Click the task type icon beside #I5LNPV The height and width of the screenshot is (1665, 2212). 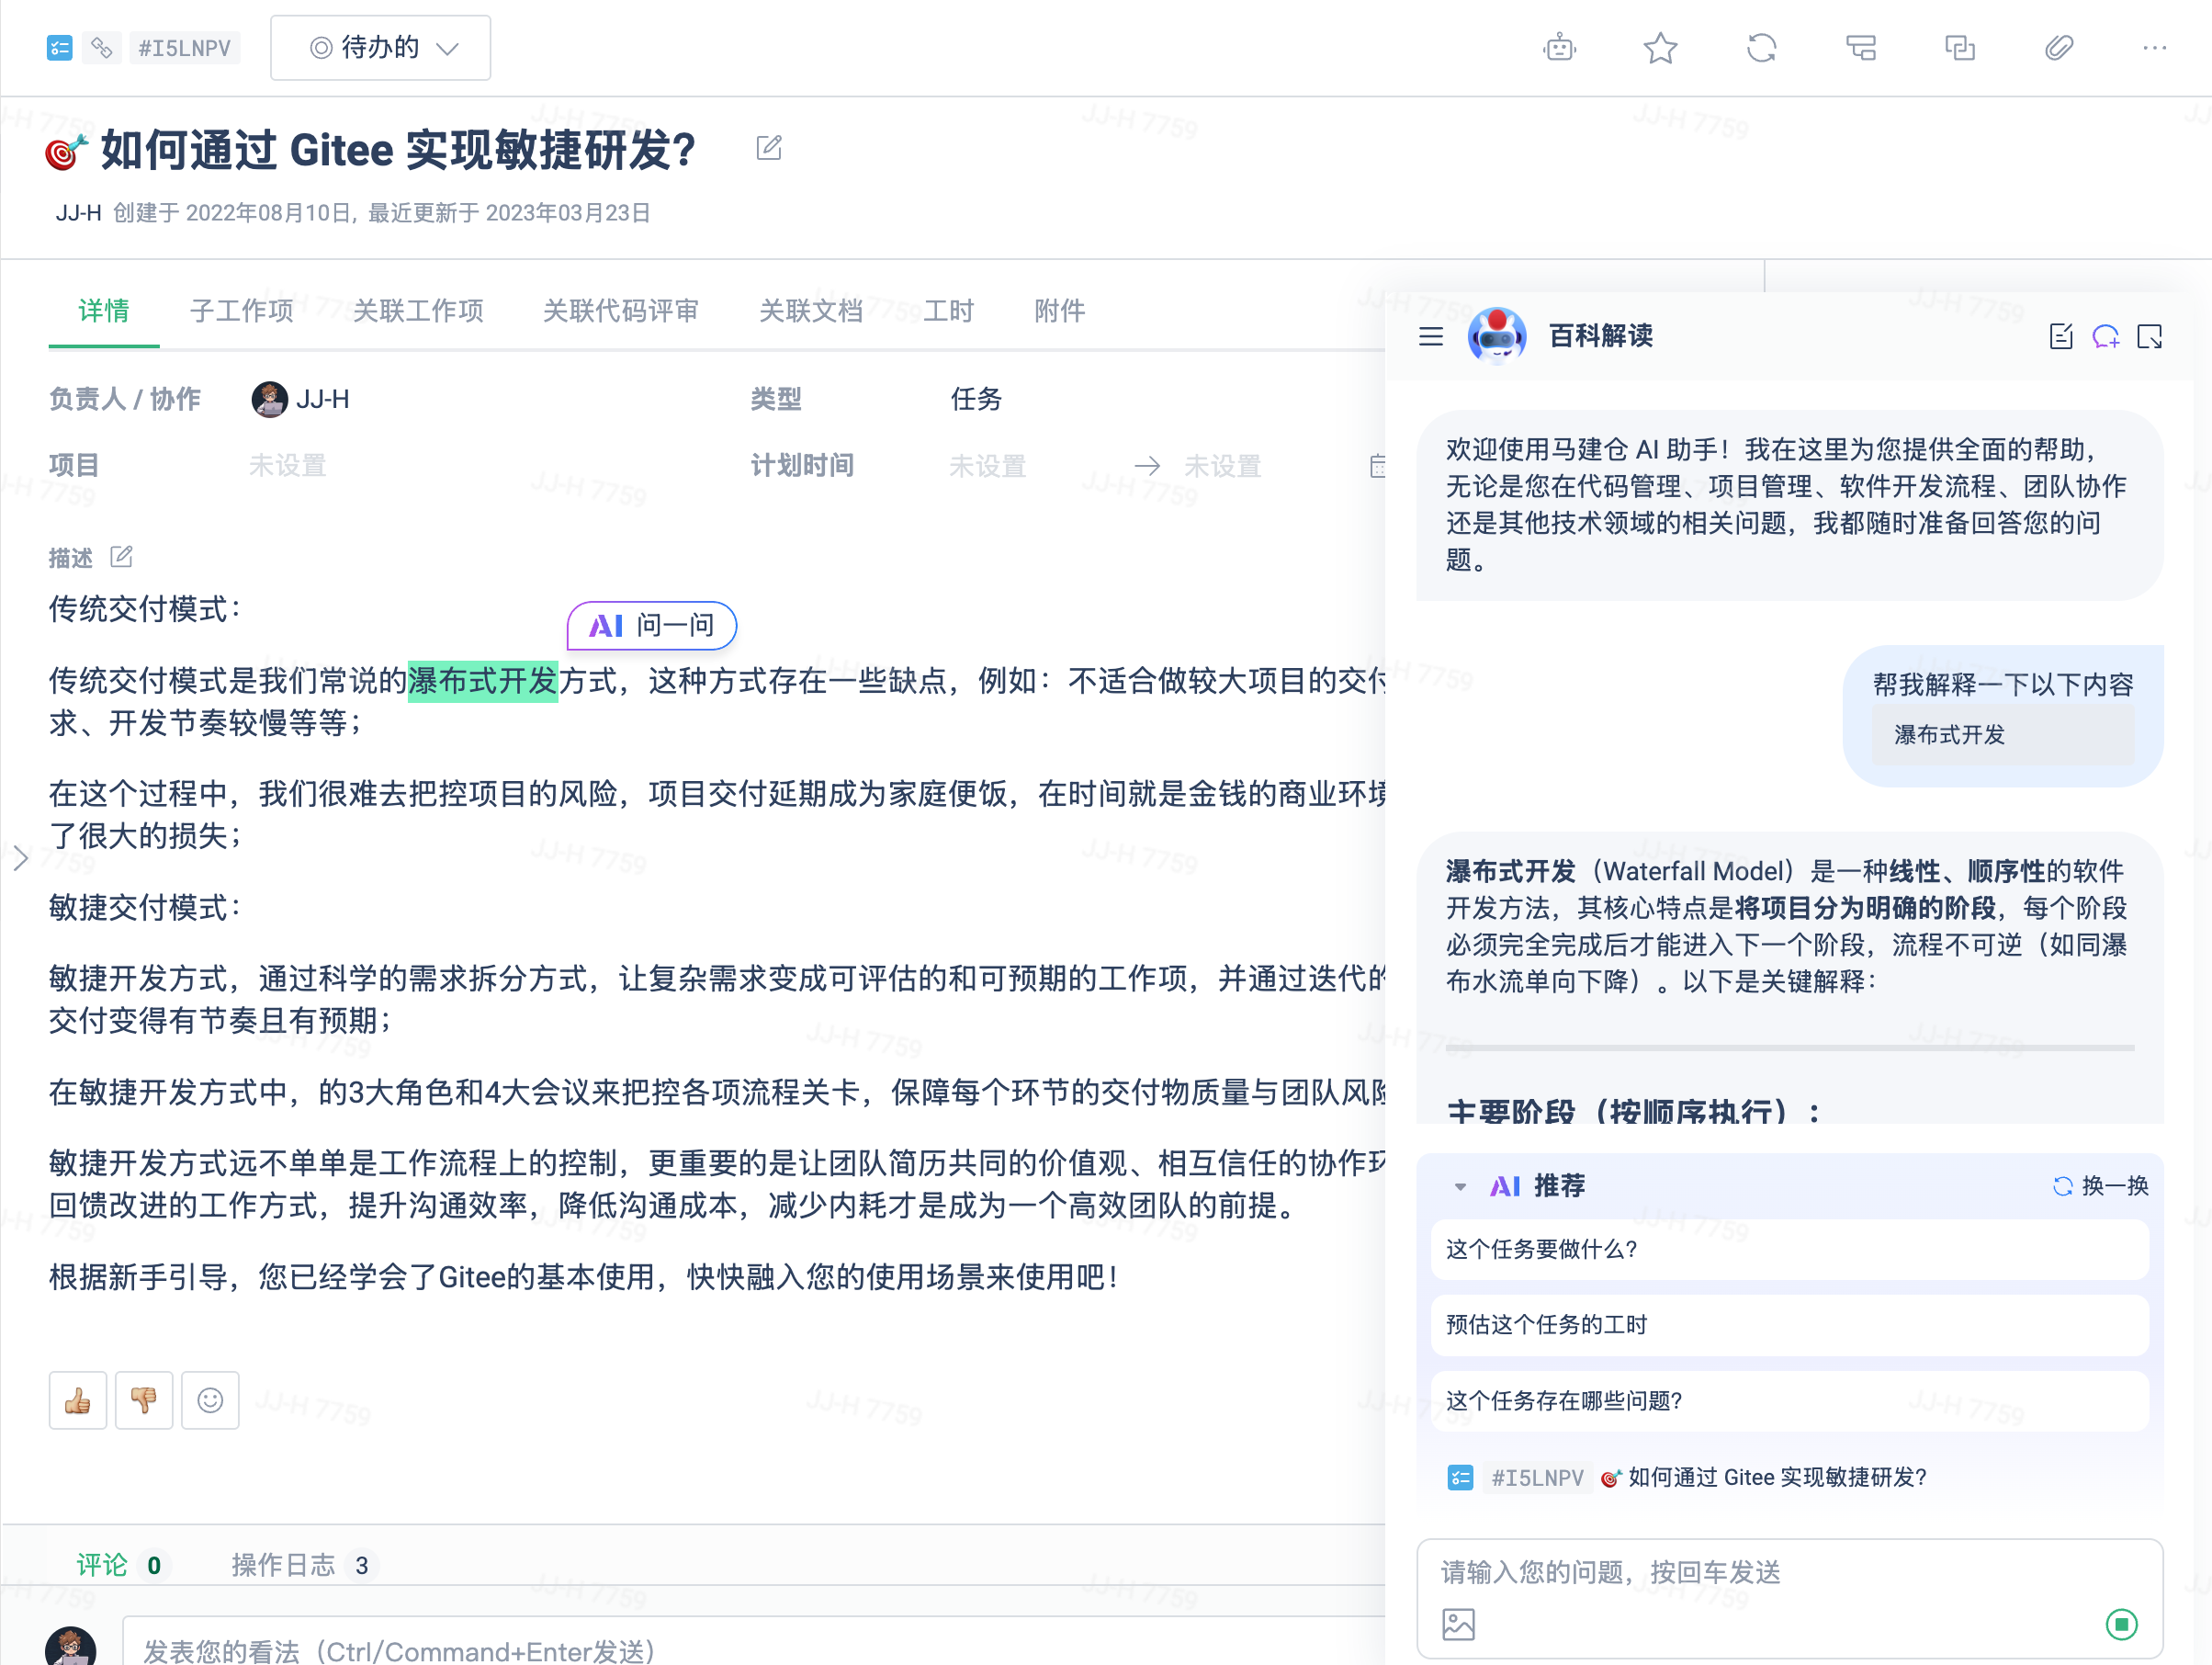(59, 47)
